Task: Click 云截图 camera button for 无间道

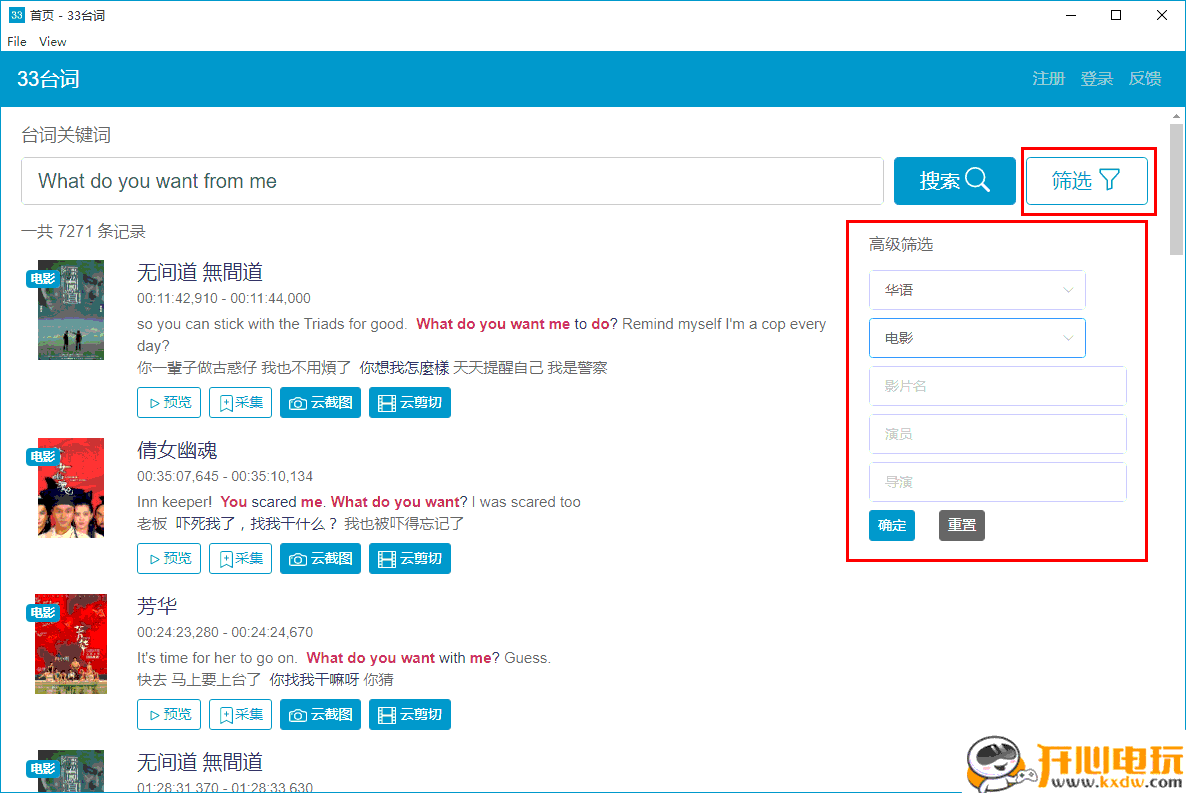Action: [x=320, y=403]
